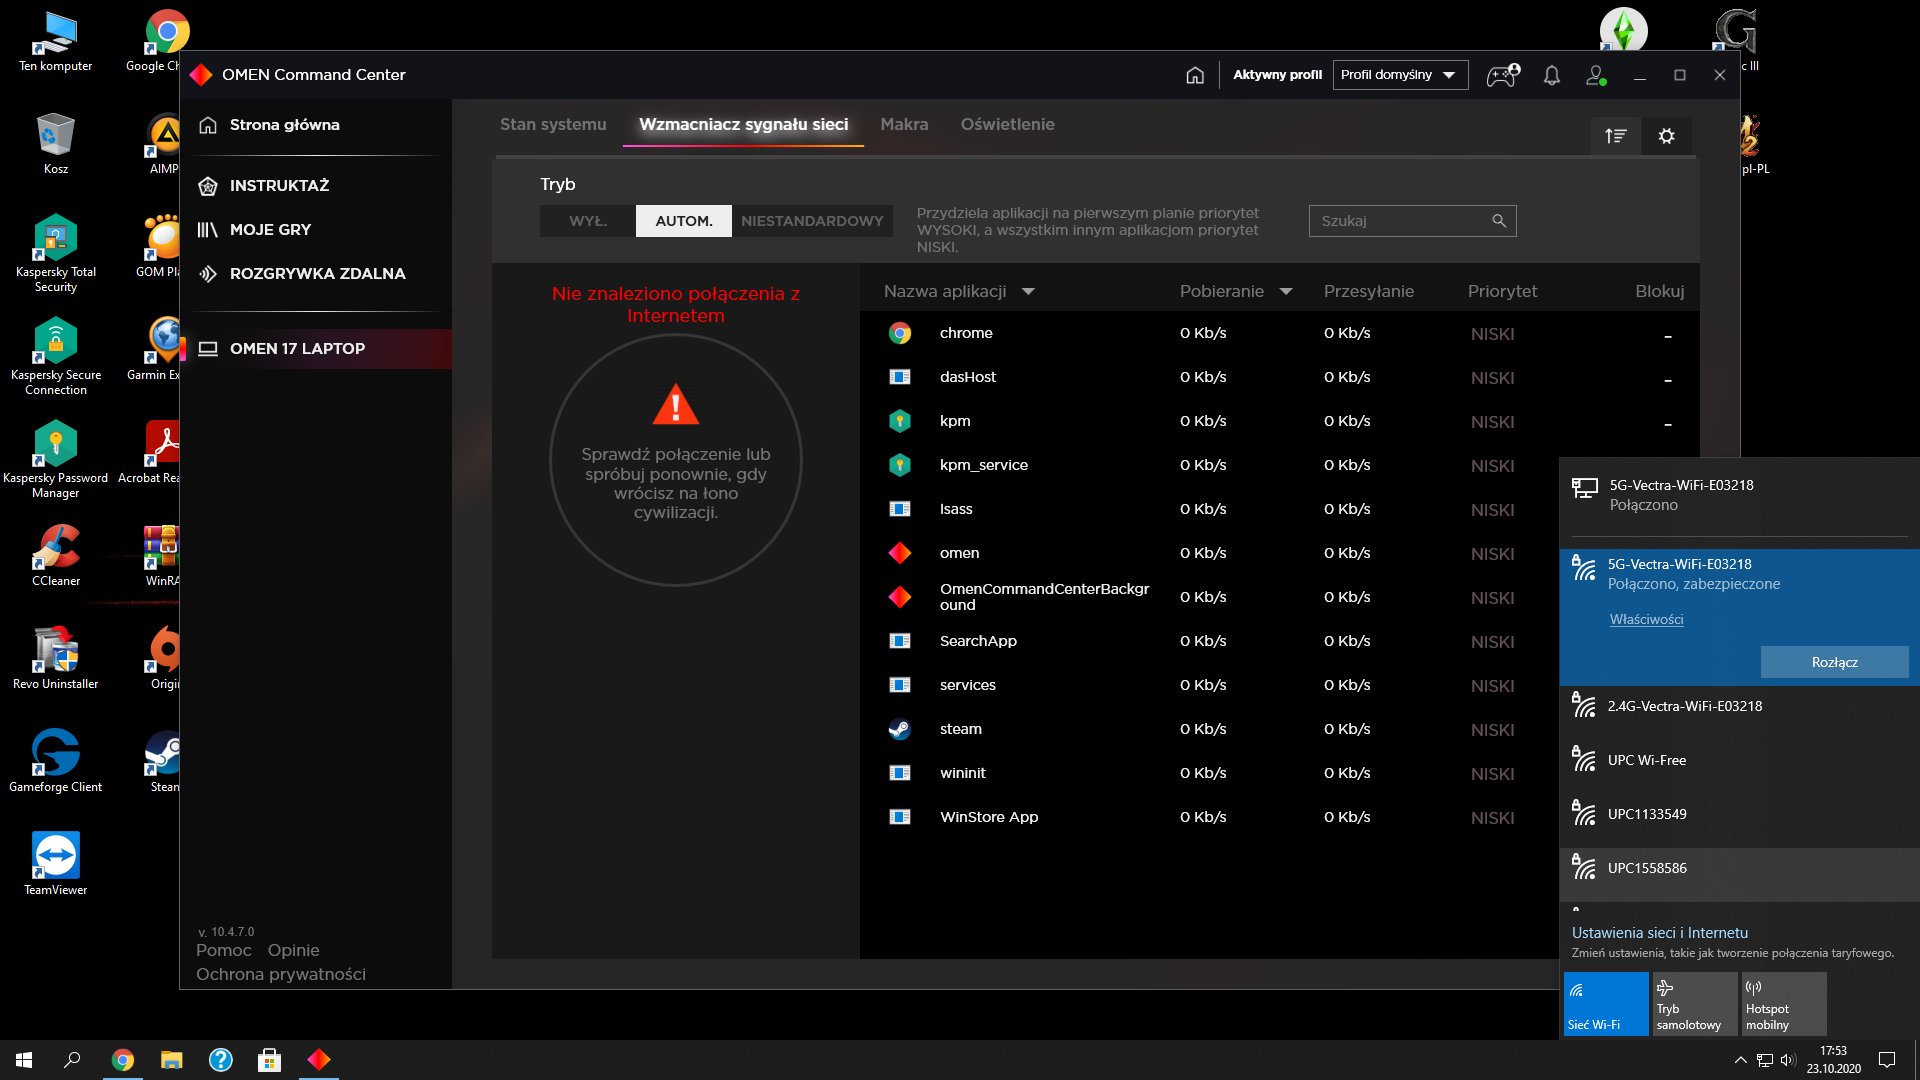Screen dimensions: 1920x1080
Task: Set mode to WYŁ.
Action: click(588, 221)
